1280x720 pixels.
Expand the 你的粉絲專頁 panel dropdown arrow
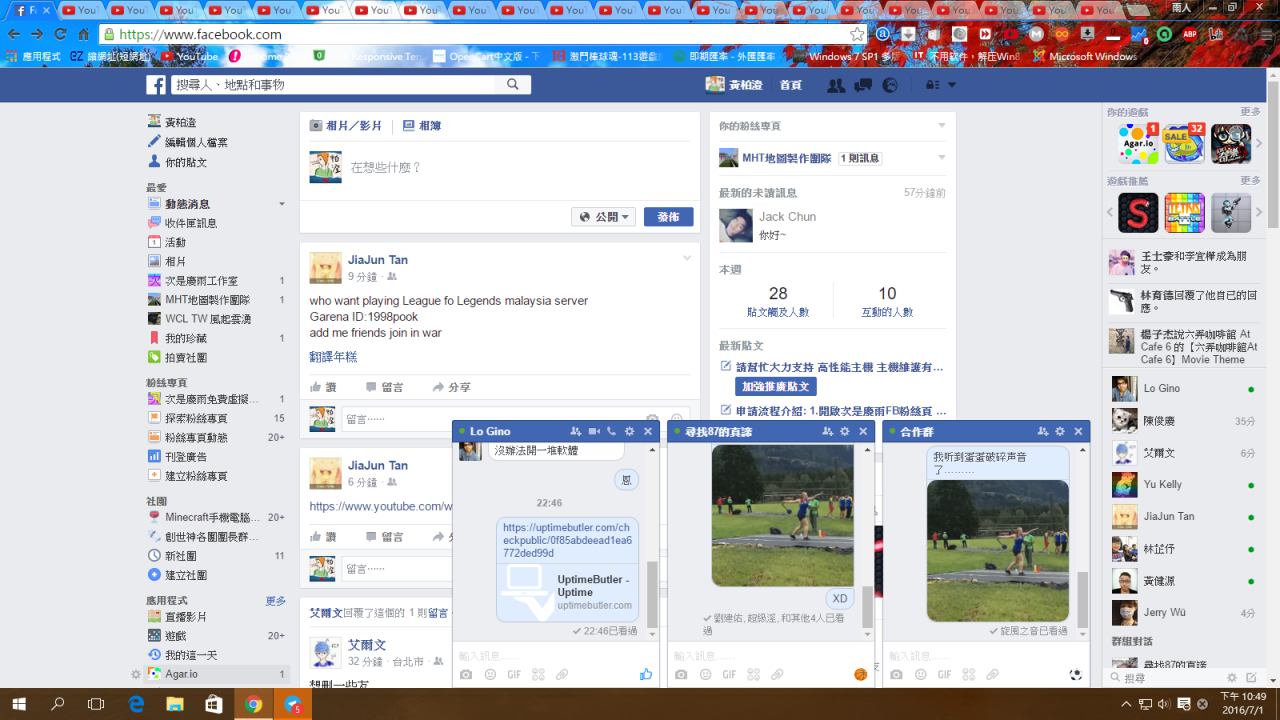tap(941, 126)
